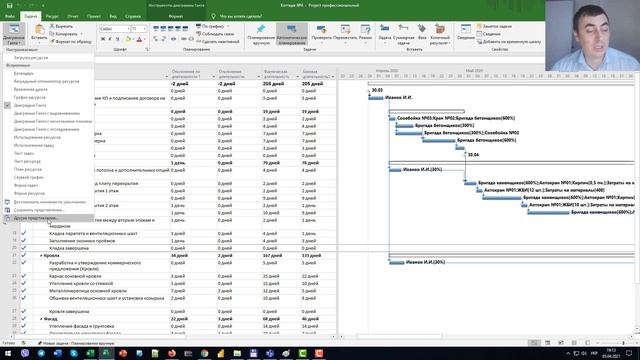Open the Windows Start menu
Viewport: 640px width, 360px height.
tap(8, 353)
